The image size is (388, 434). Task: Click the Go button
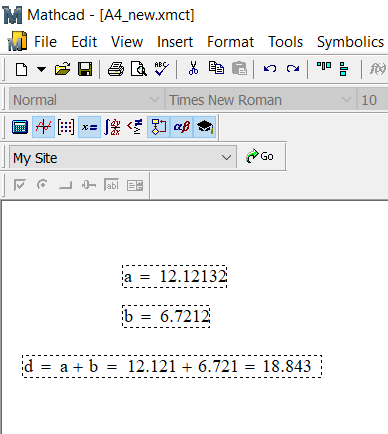coord(260,156)
